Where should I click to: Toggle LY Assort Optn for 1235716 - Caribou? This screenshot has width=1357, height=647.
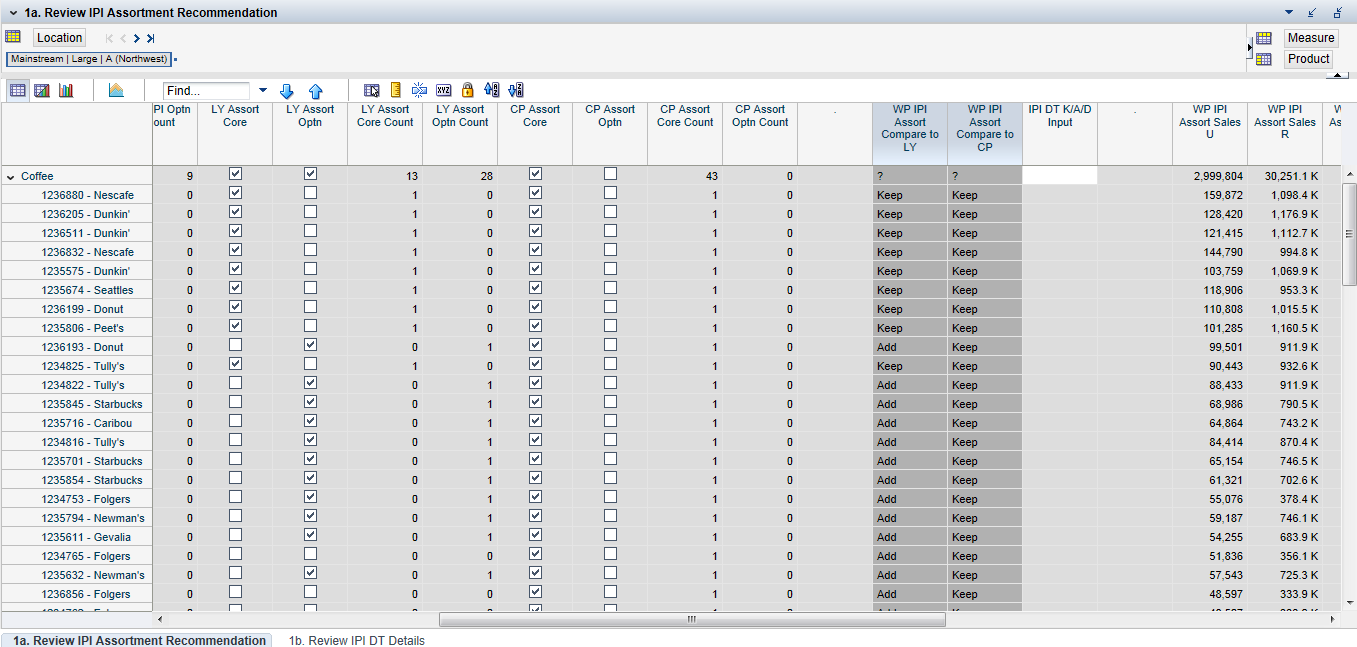(x=310, y=421)
